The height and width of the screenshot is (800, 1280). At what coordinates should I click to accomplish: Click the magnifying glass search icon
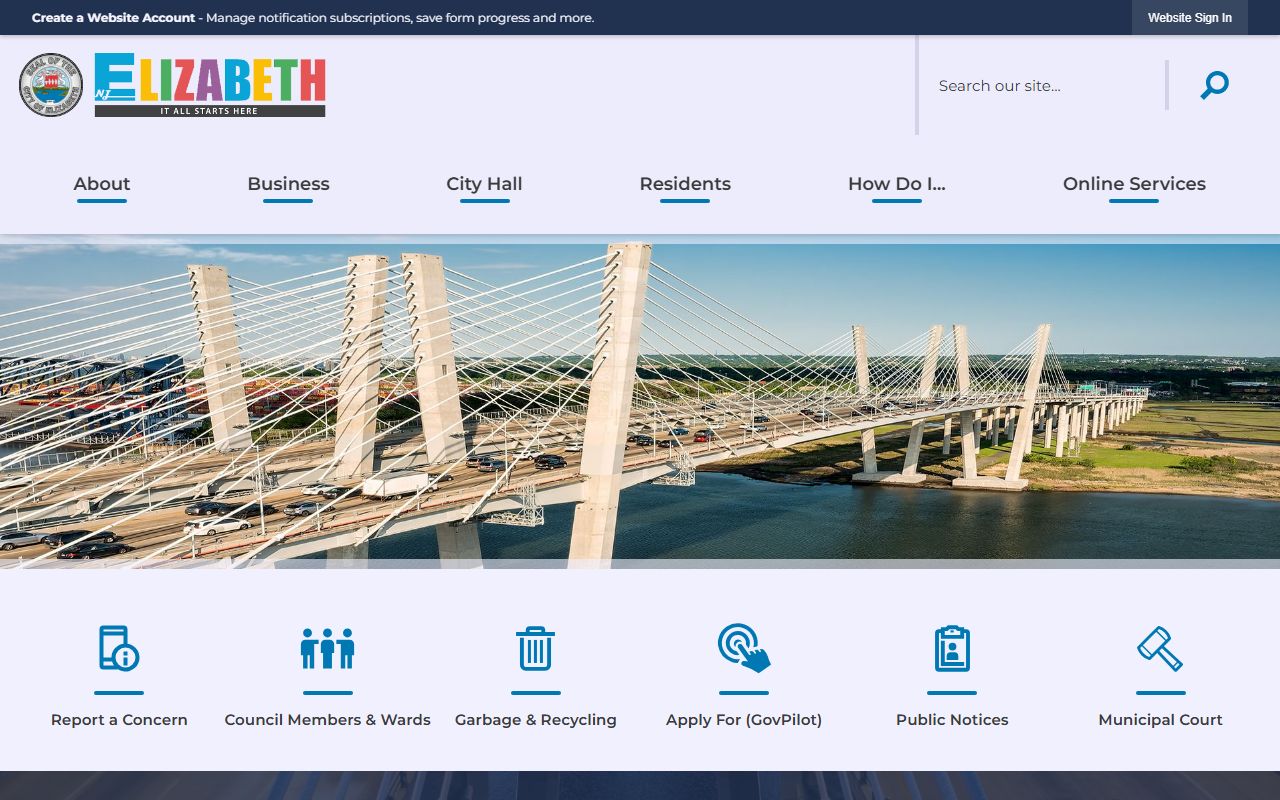1214,86
